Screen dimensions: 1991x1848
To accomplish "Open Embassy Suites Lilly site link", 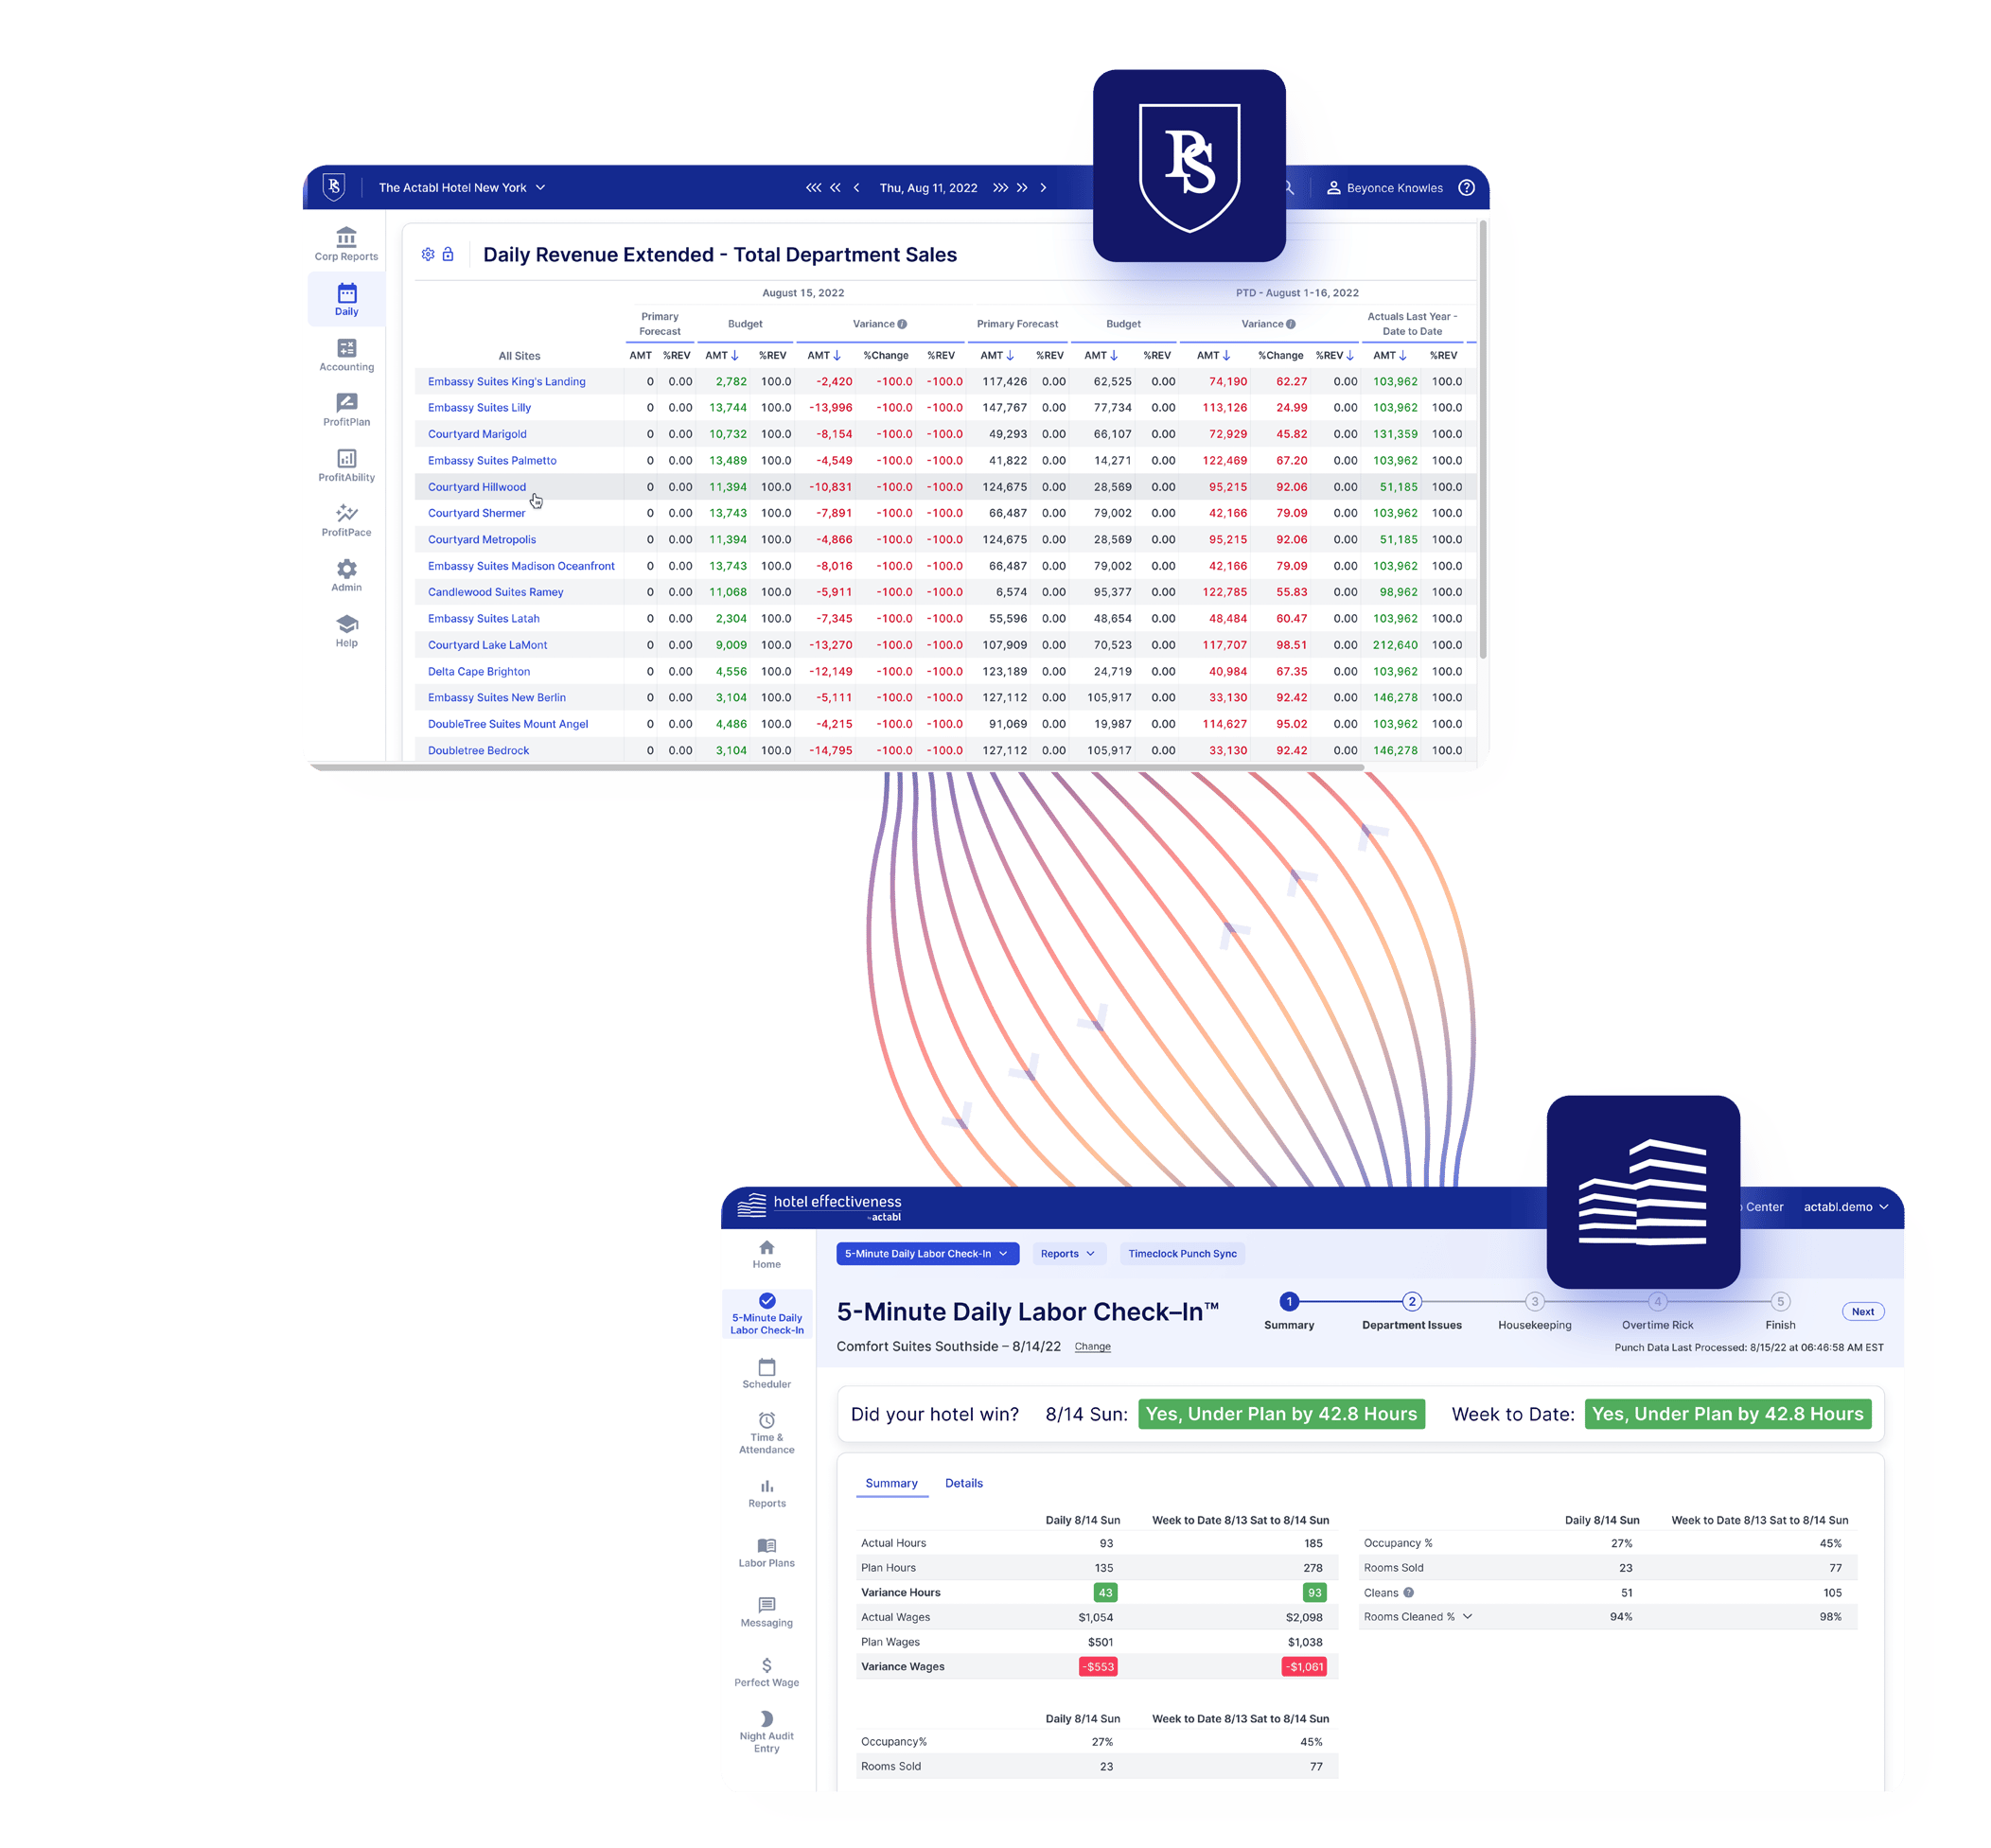I will [x=478, y=407].
